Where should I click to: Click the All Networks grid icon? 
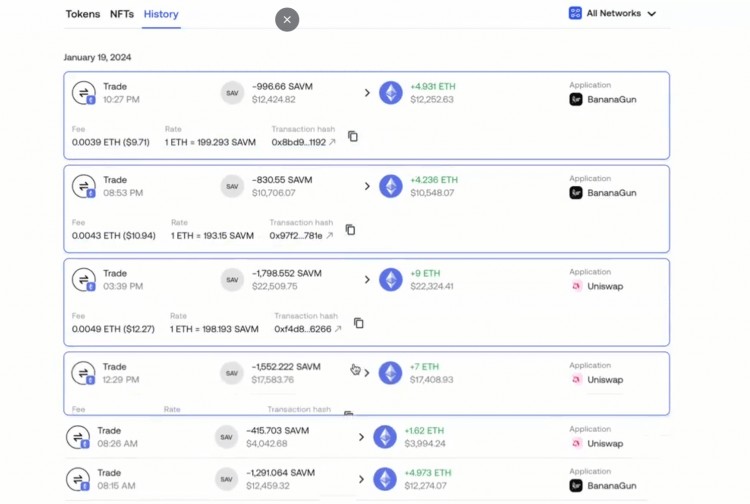point(575,14)
